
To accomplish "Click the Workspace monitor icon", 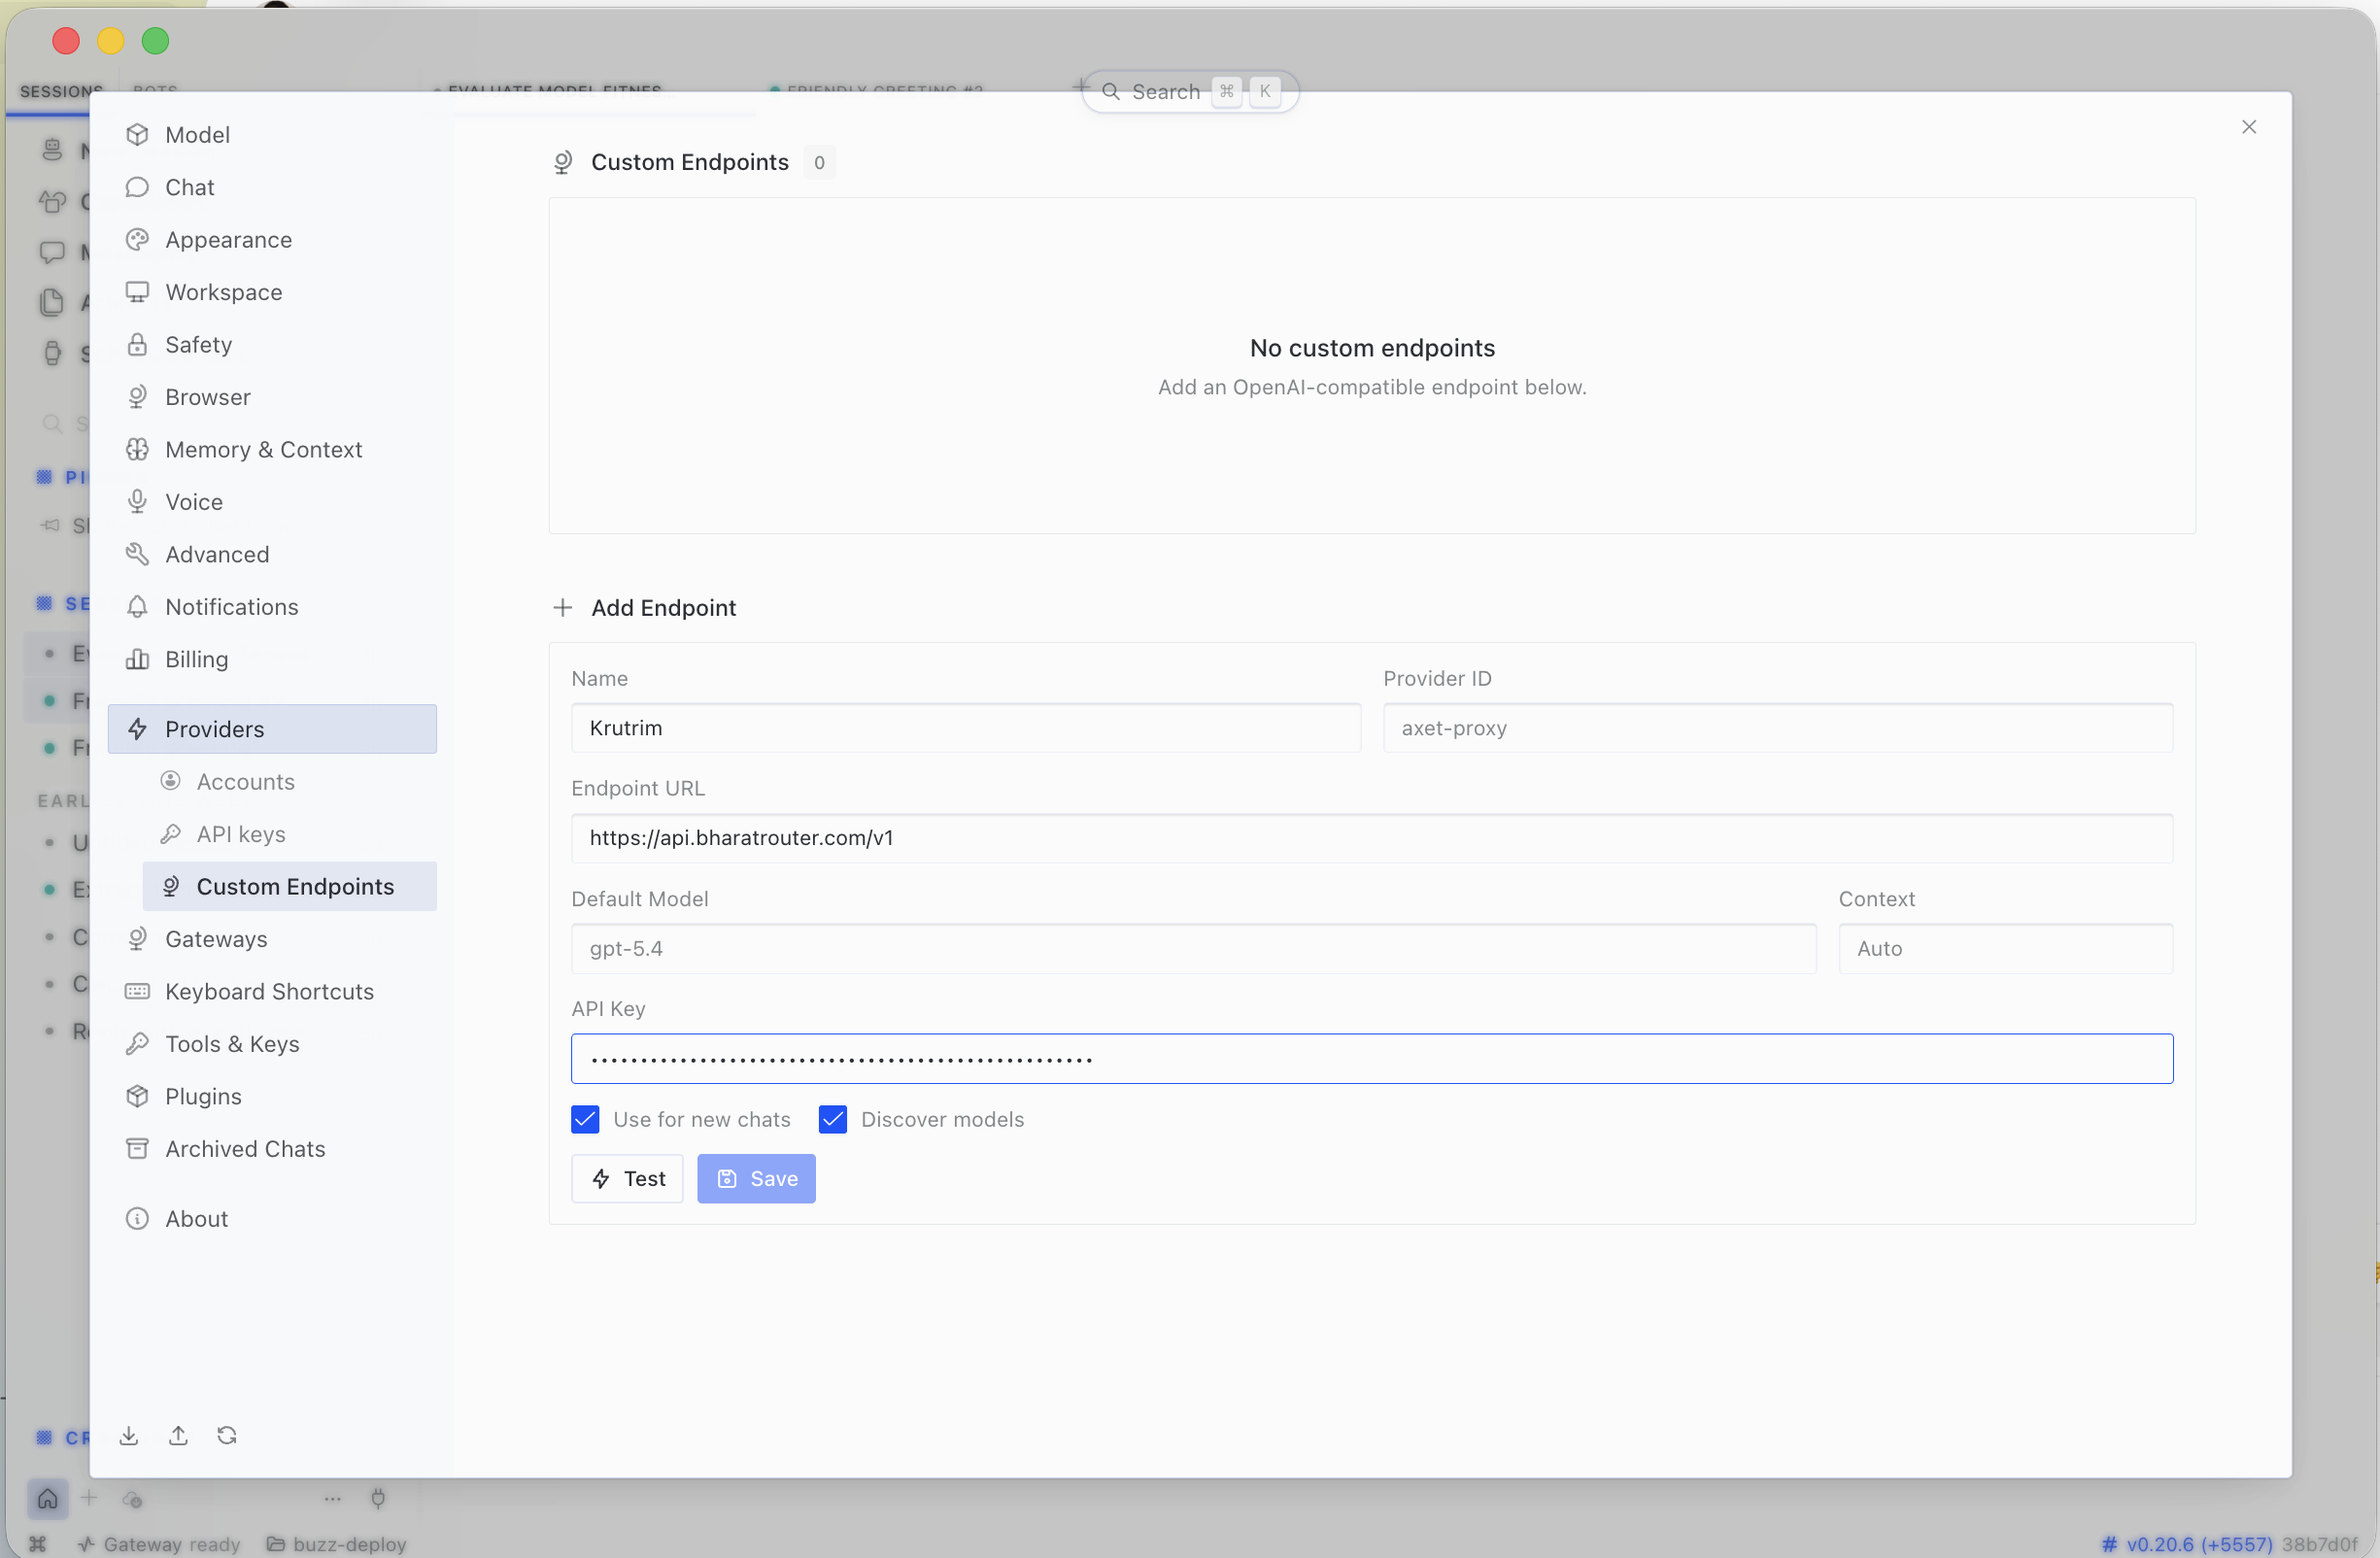I will [x=137, y=292].
